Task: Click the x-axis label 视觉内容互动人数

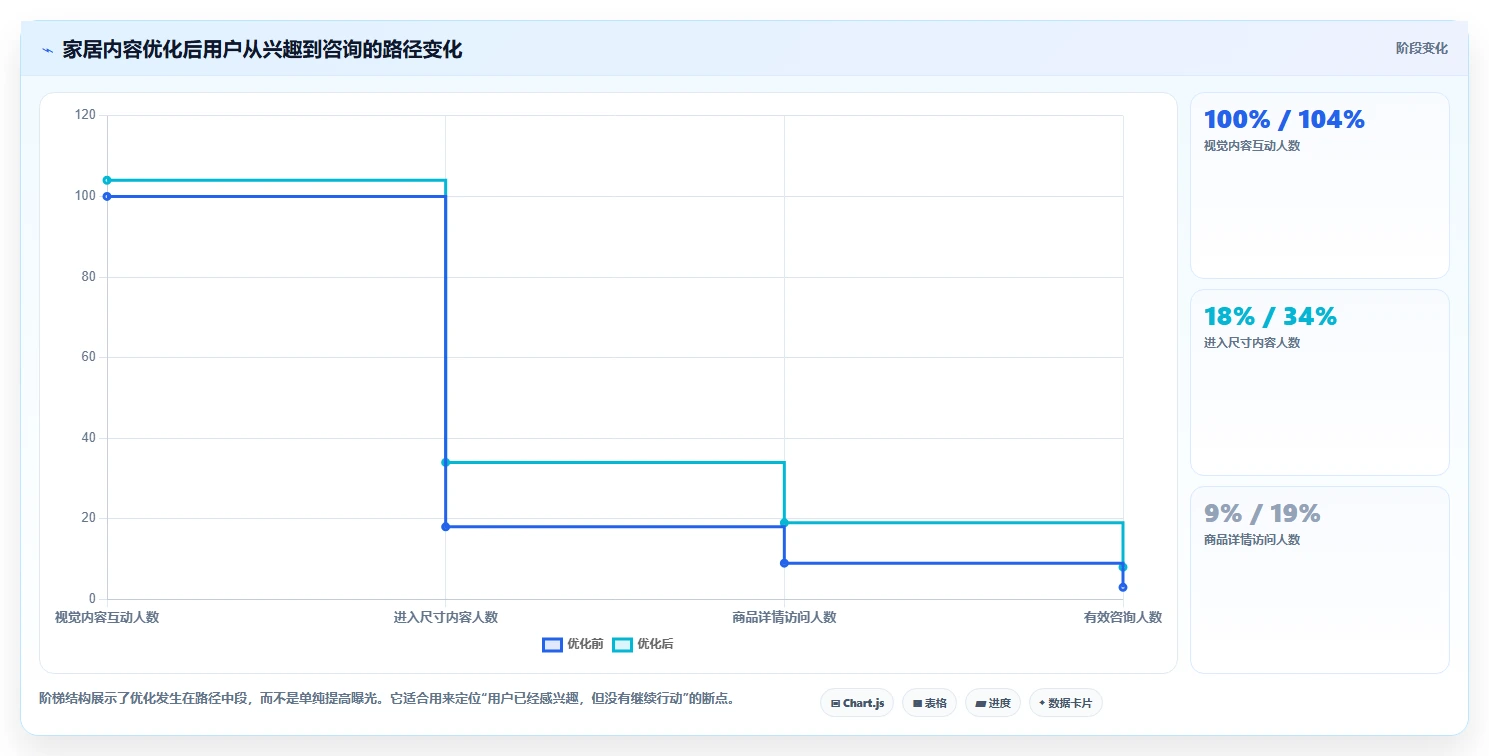Action: [107, 617]
